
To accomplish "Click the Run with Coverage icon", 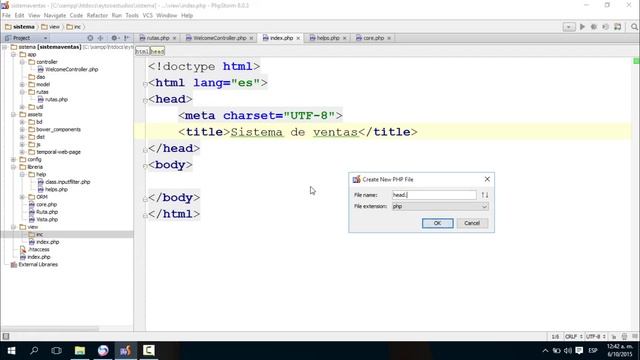I will click(606, 27).
